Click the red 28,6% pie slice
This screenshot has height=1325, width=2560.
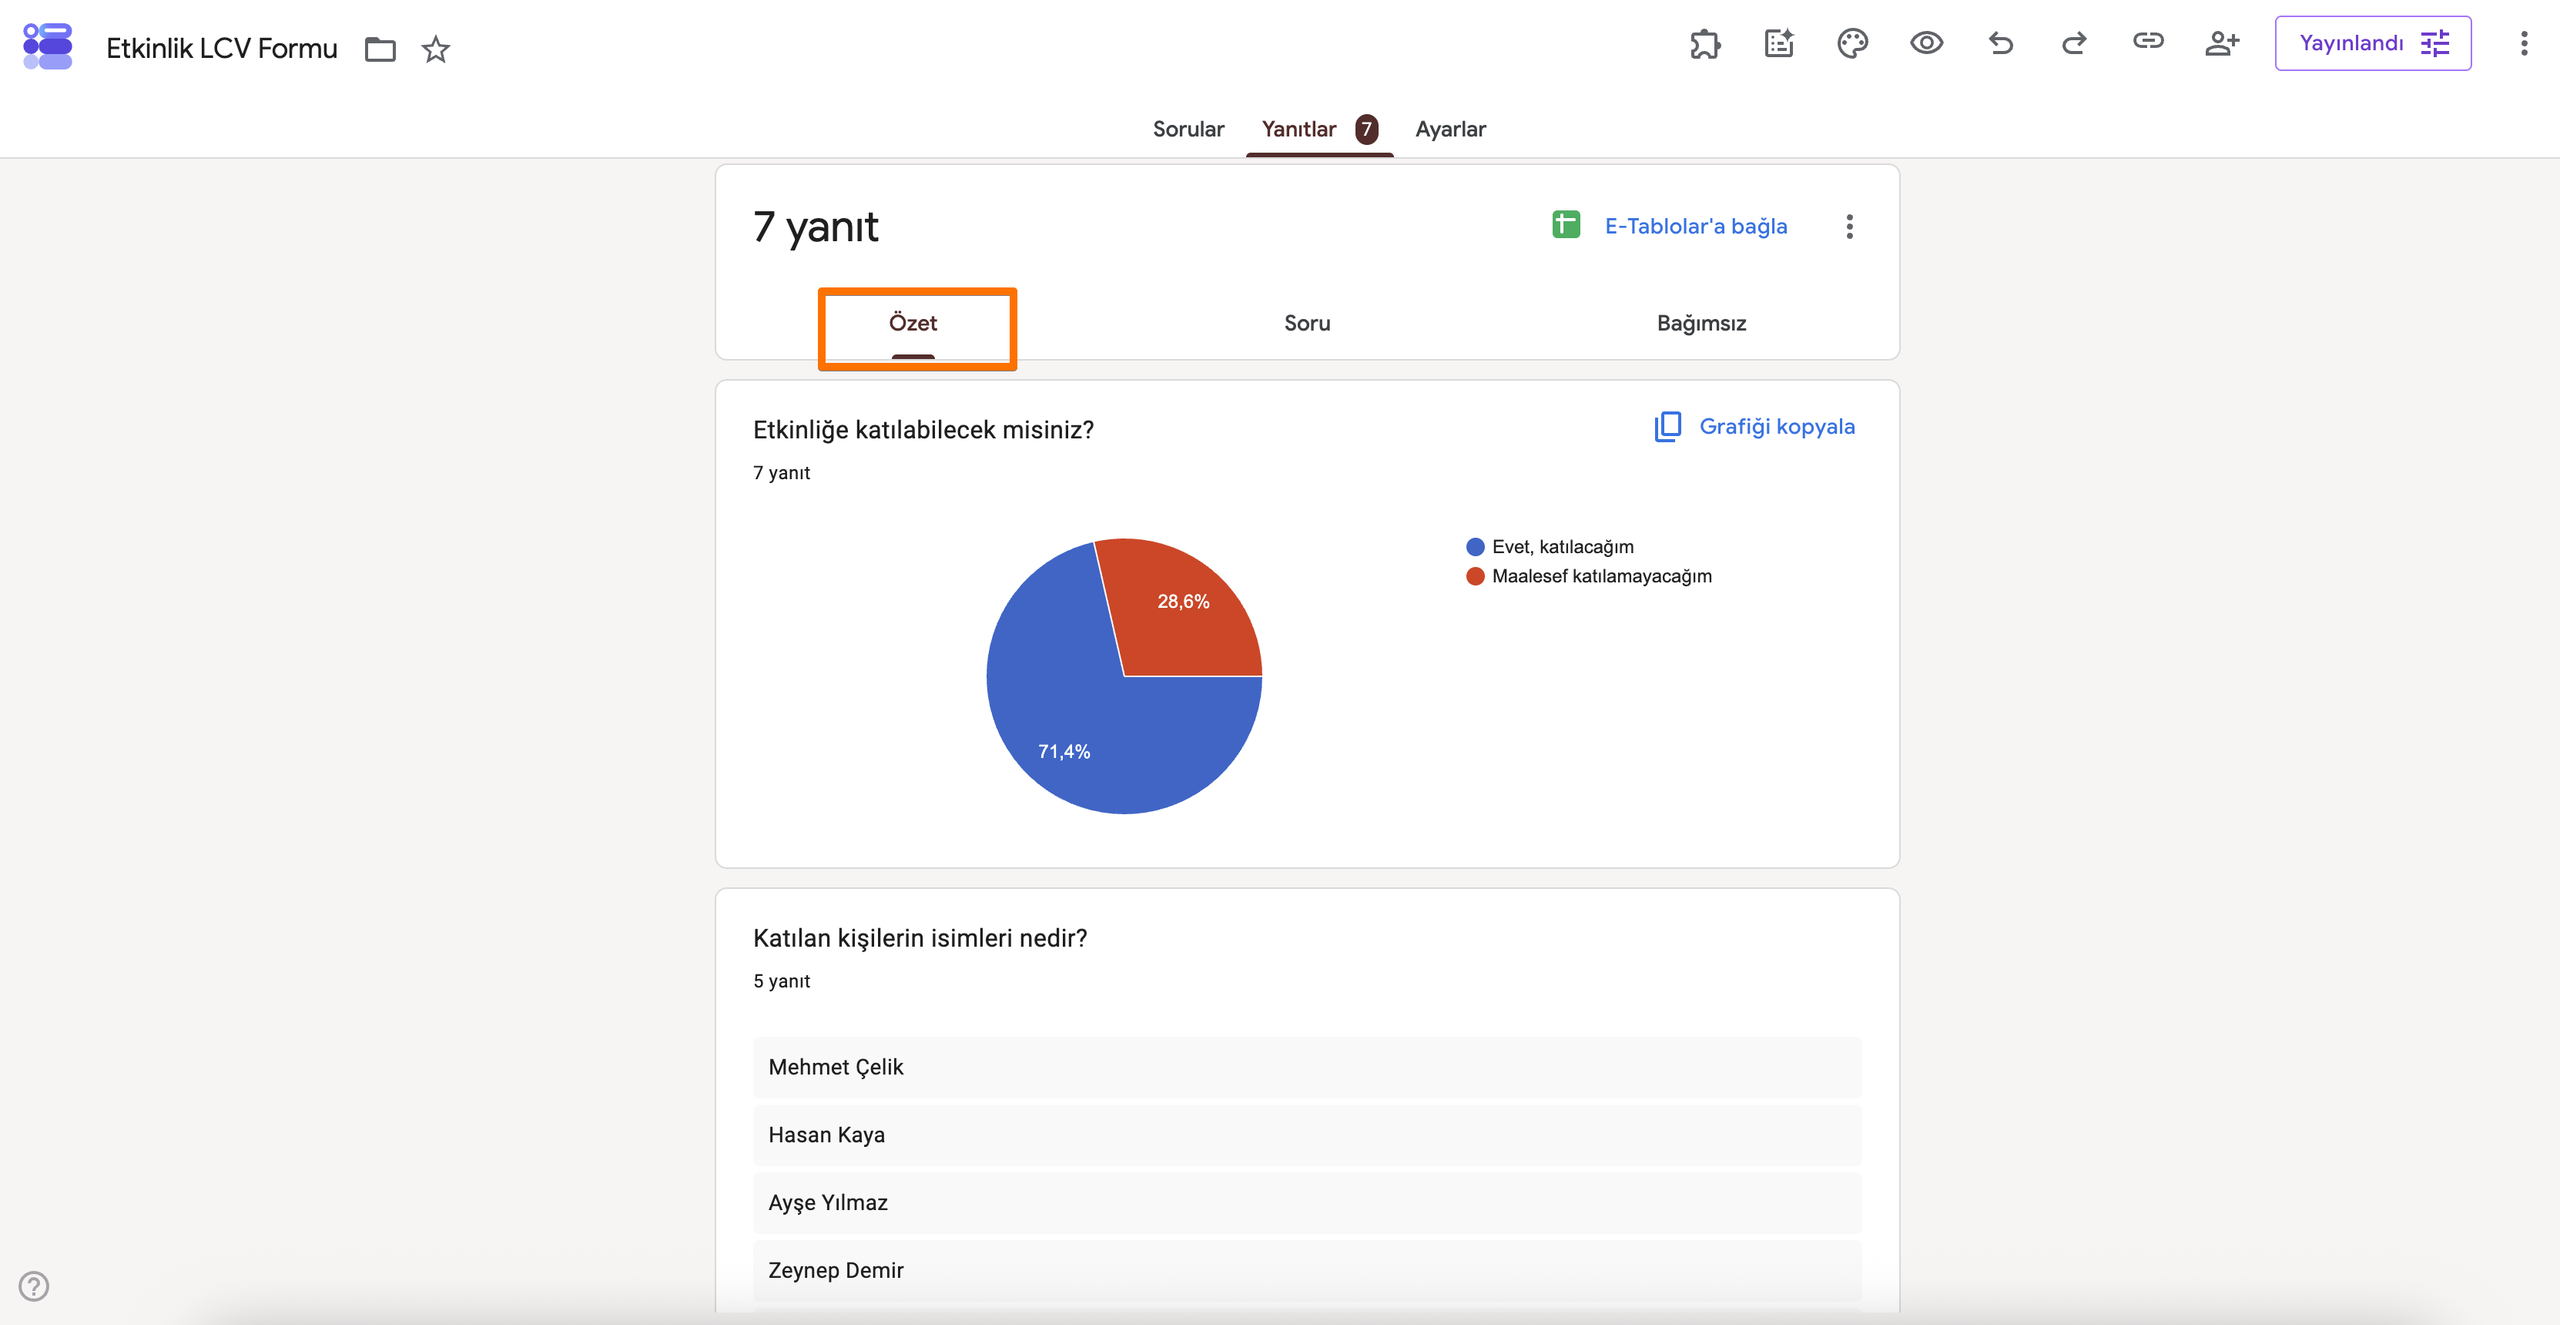(1185, 610)
